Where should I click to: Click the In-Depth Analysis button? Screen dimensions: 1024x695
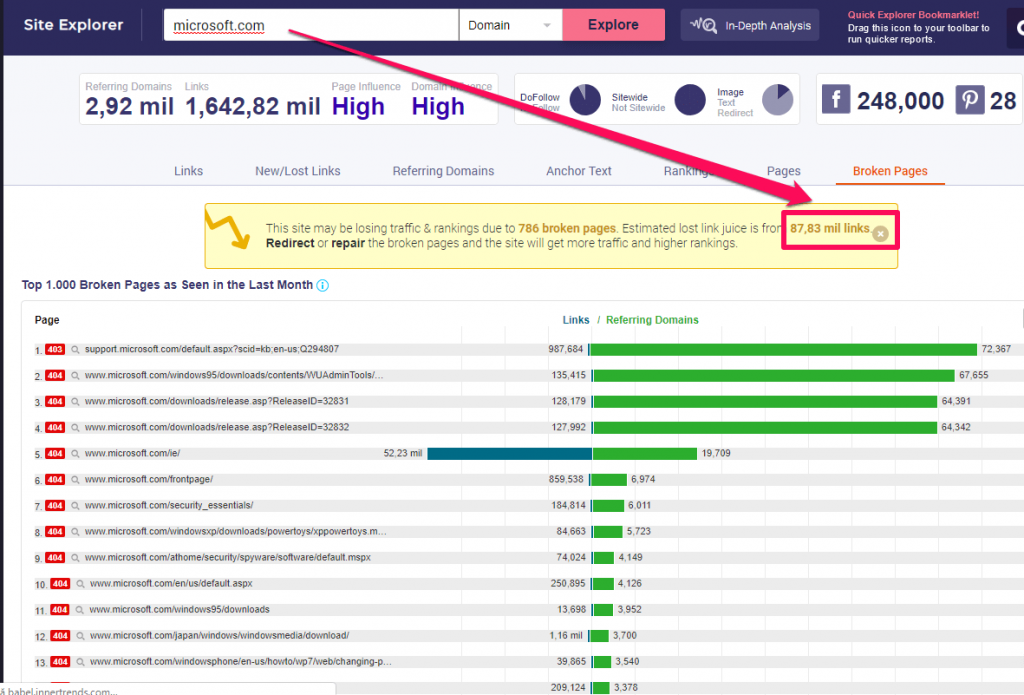pos(750,25)
